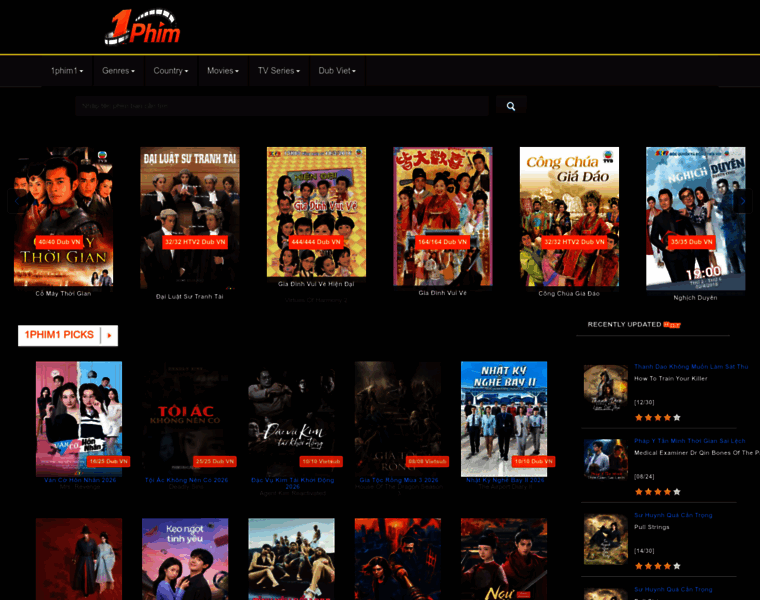Open the Movies menu

pyautogui.click(x=223, y=71)
